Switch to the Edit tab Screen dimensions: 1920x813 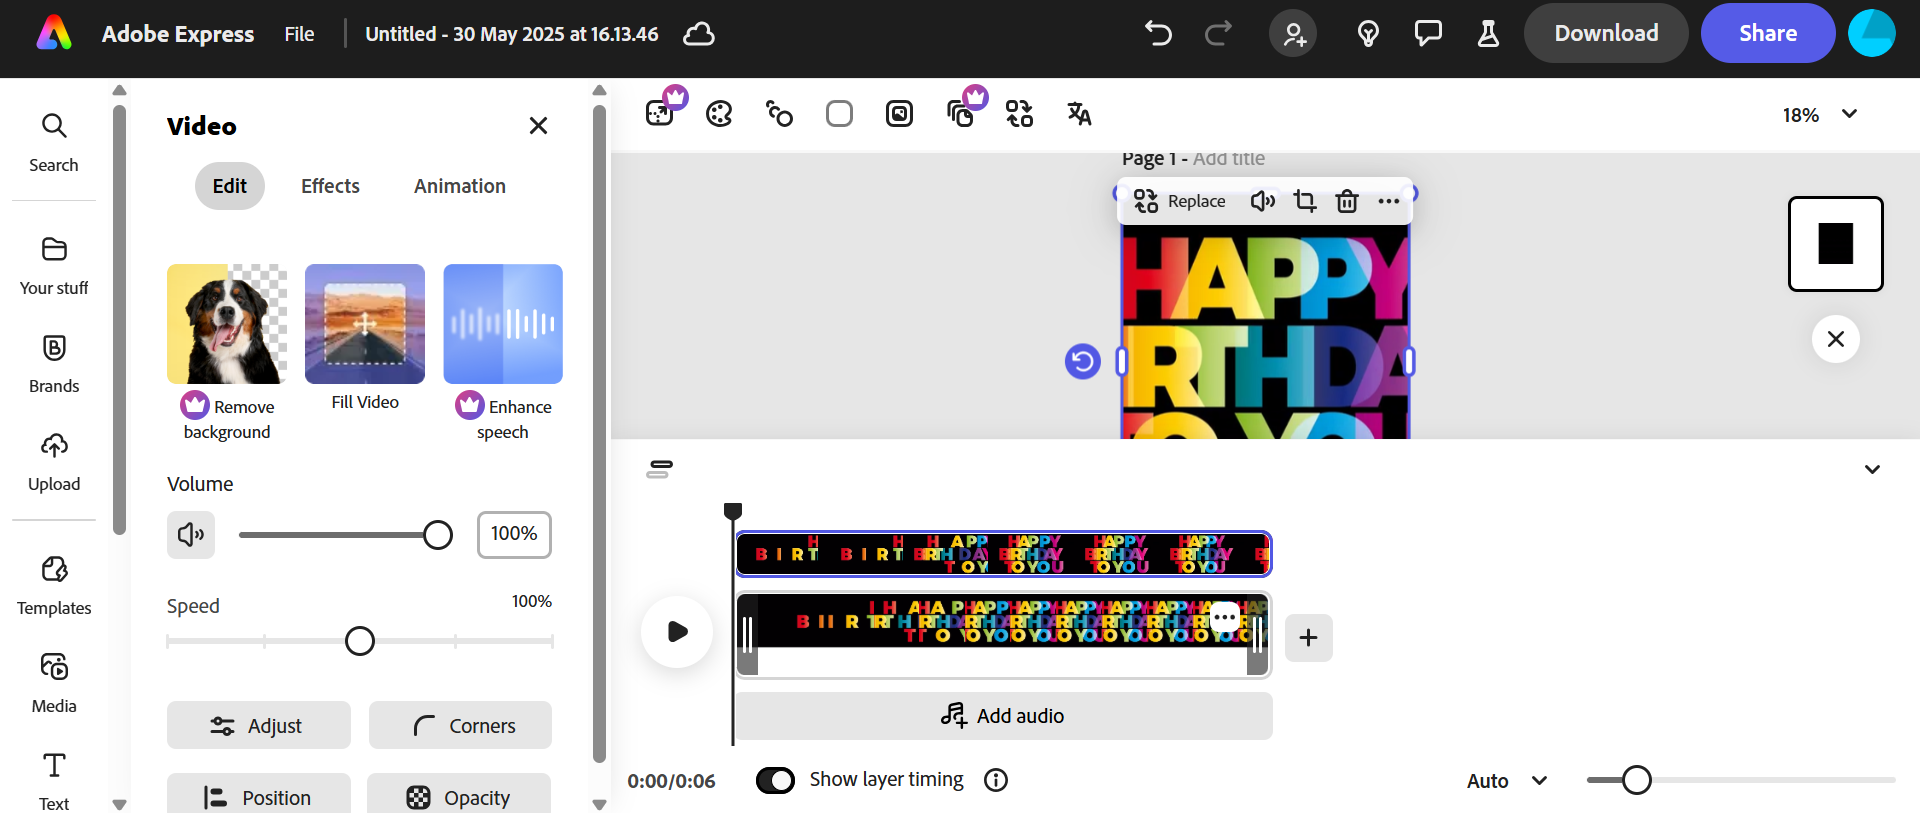click(230, 186)
